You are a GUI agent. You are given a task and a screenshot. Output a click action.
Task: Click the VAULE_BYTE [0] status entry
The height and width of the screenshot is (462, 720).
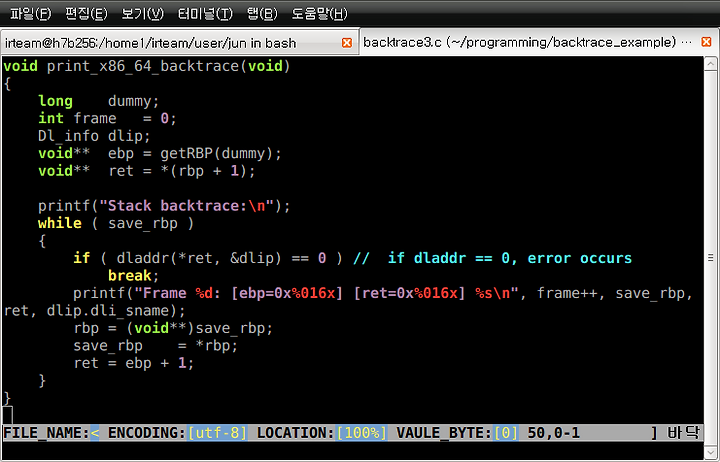click(457, 433)
